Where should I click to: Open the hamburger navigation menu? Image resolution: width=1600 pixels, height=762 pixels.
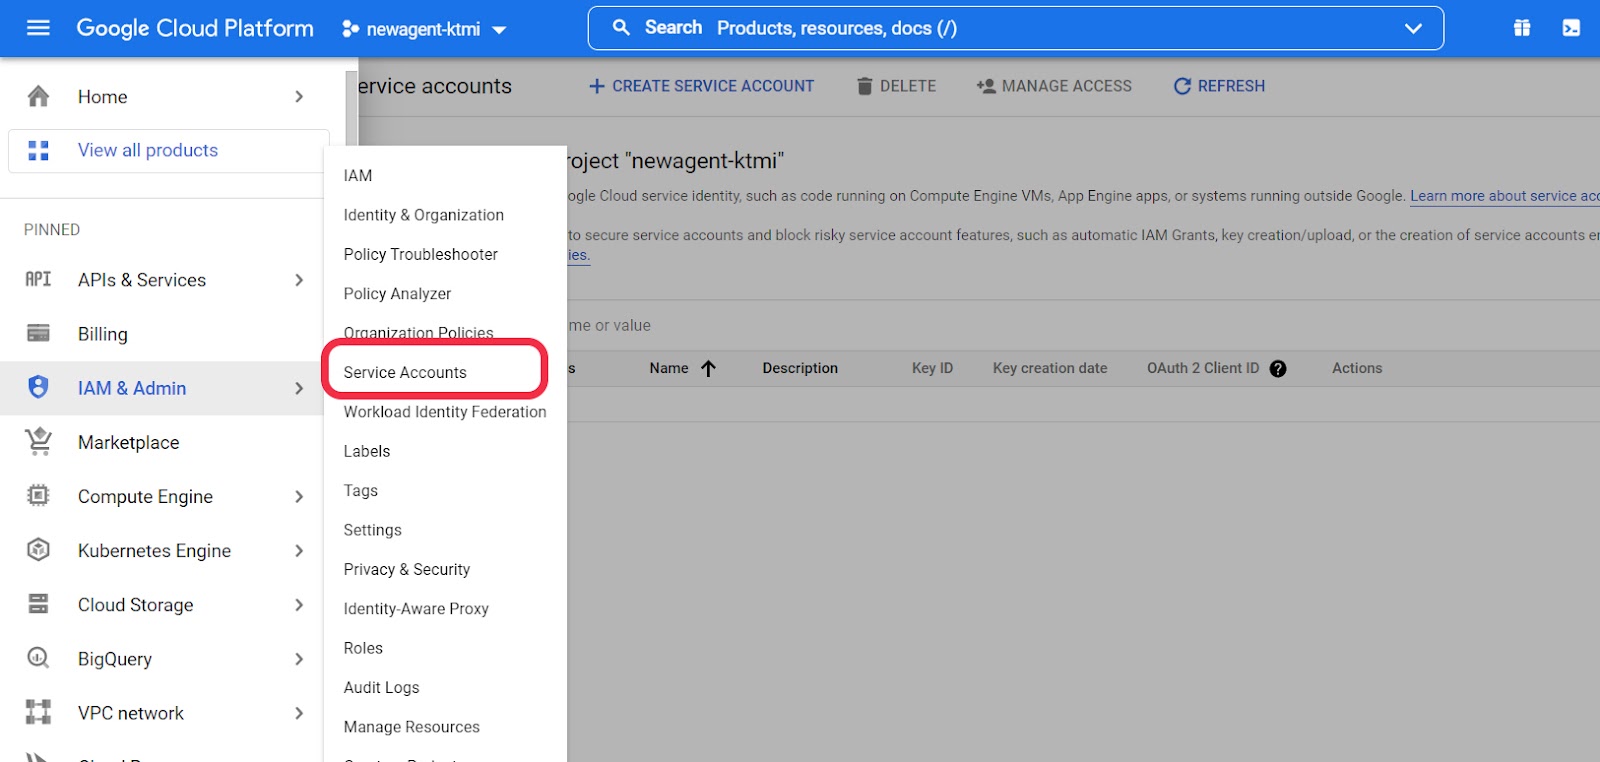(x=38, y=28)
